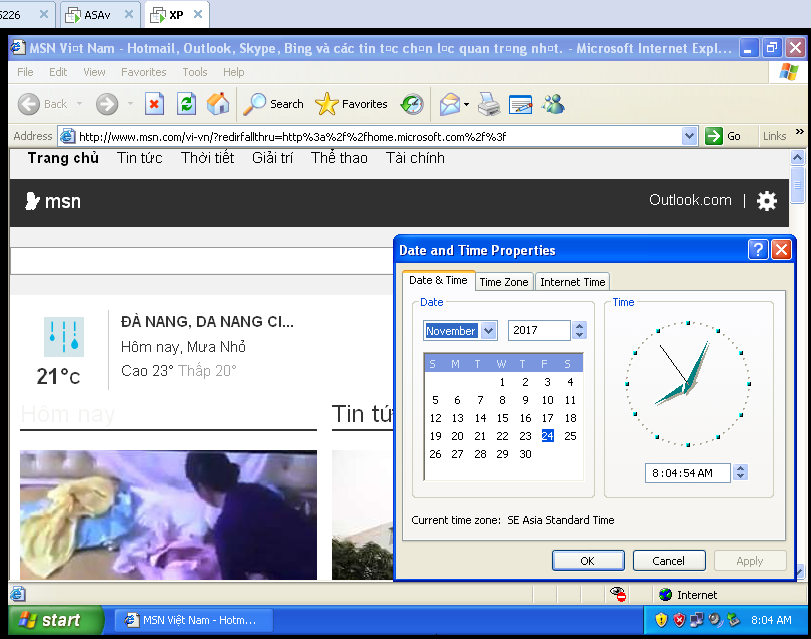Click the page scrollbar up arrow
Viewport: 811px width, 639px height.
tap(798, 157)
